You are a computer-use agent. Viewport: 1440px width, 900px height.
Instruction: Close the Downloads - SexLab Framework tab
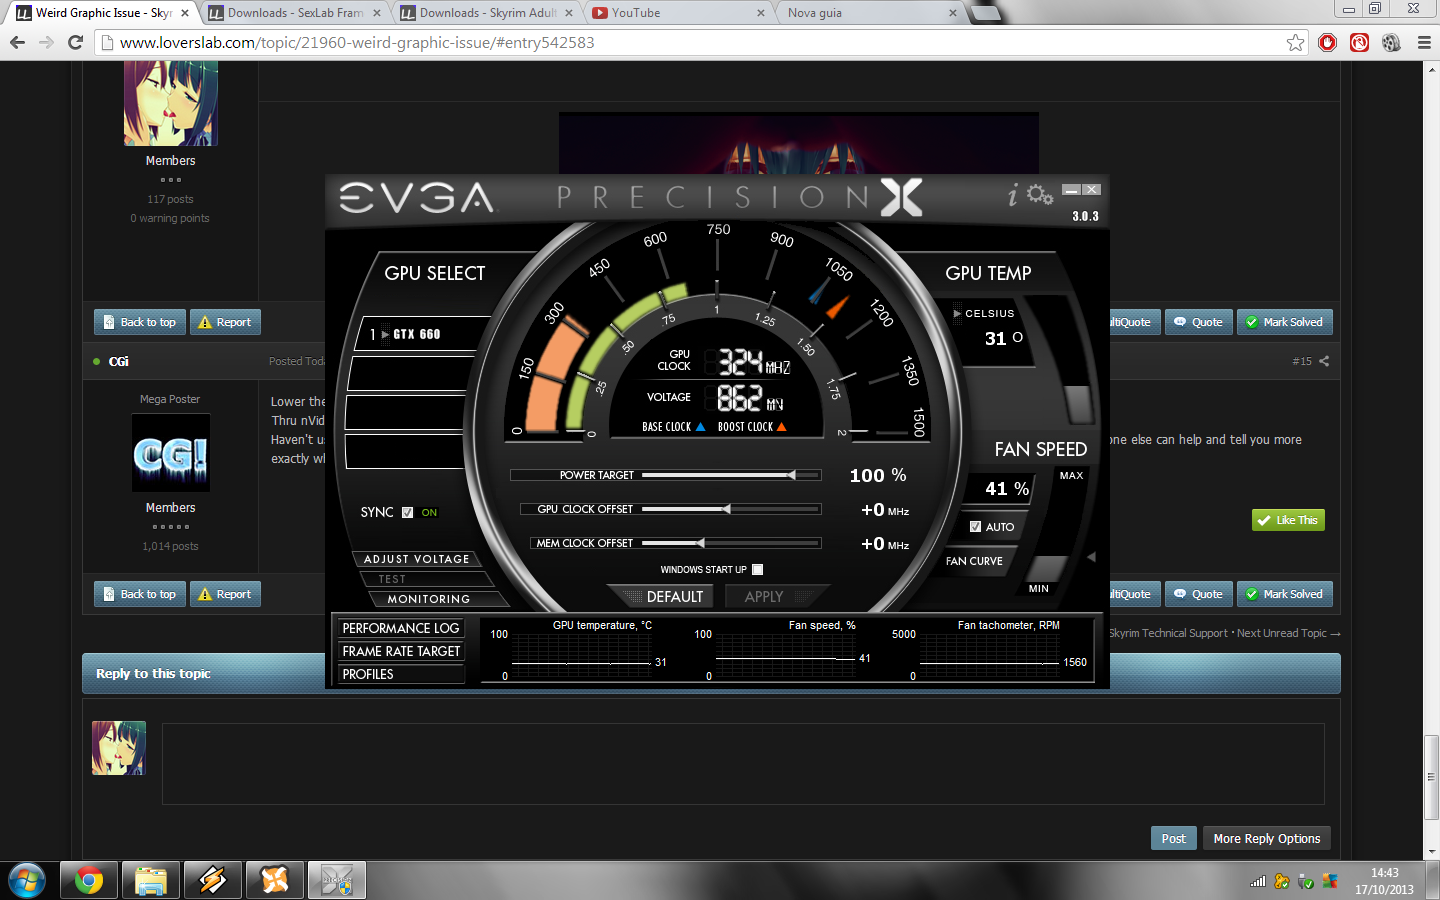(x=377, y=13)
